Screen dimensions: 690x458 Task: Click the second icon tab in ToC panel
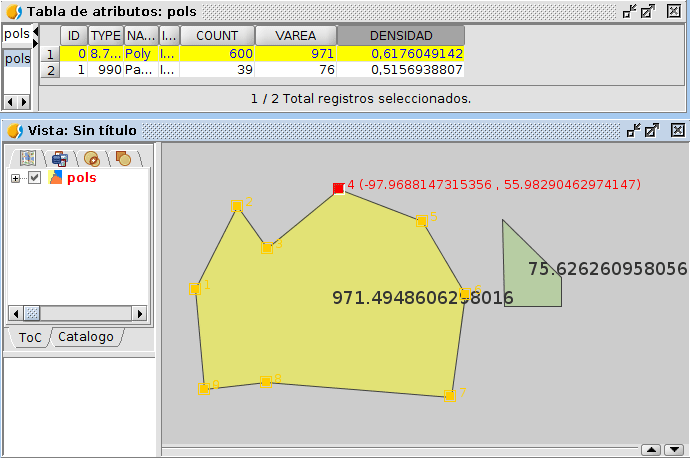60,158
